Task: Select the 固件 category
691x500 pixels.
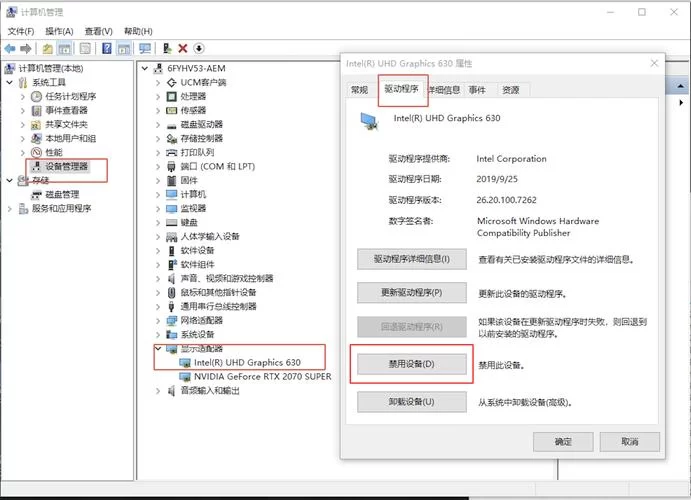Action: pos(189,180)
